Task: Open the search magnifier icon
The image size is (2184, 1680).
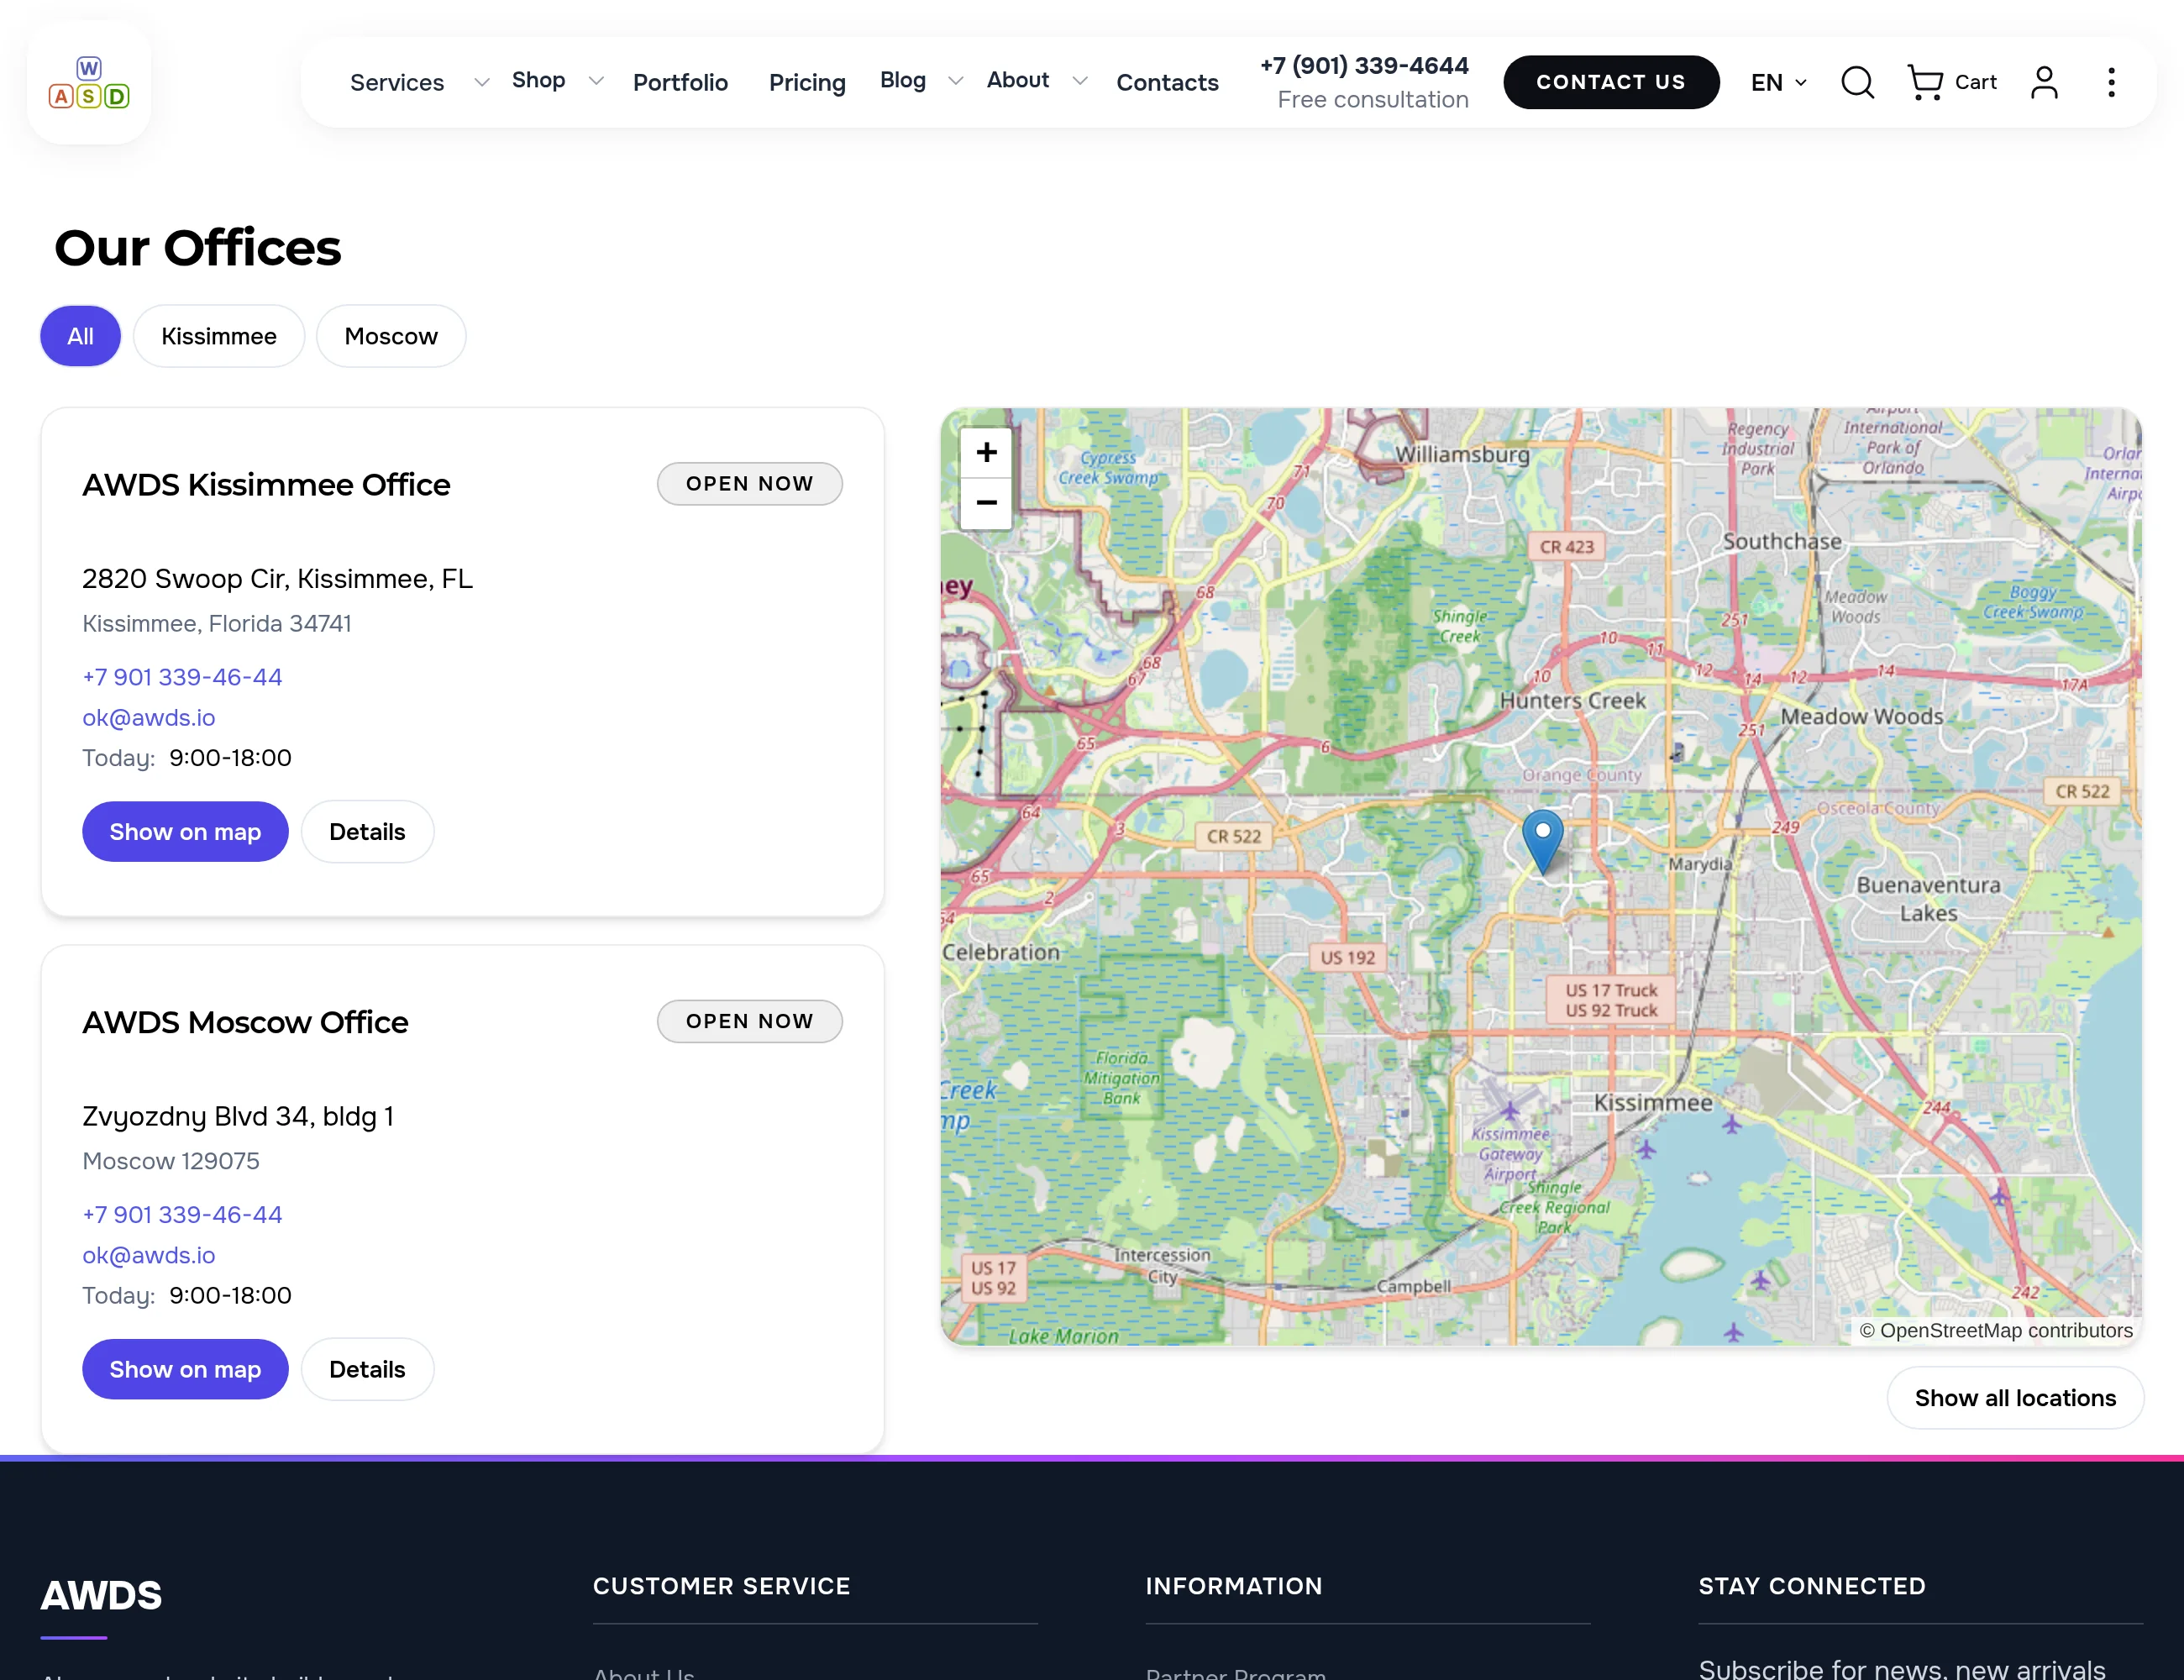Action: coord(1857,82)
